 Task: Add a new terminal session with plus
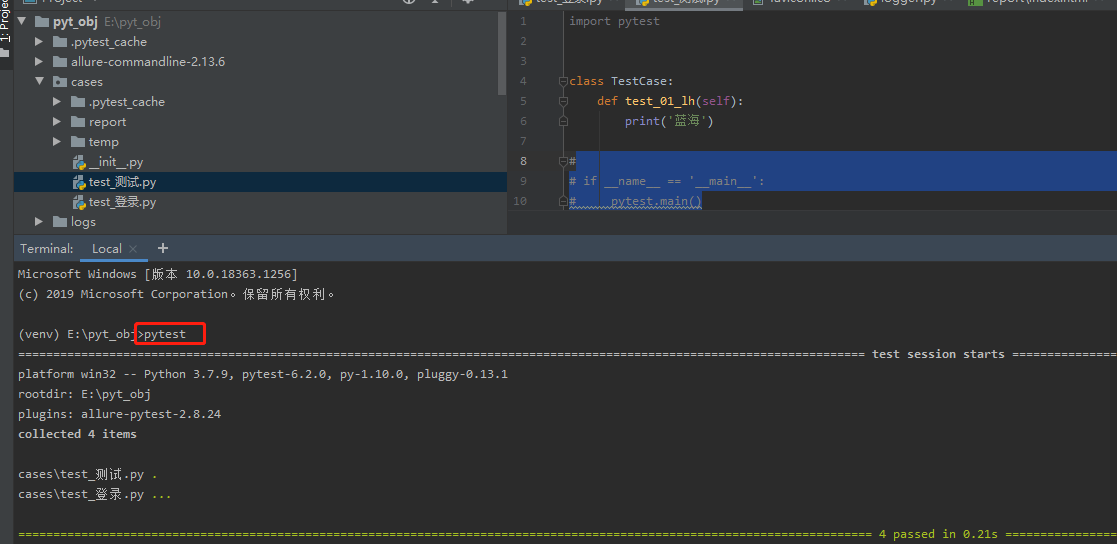[162, 249]
